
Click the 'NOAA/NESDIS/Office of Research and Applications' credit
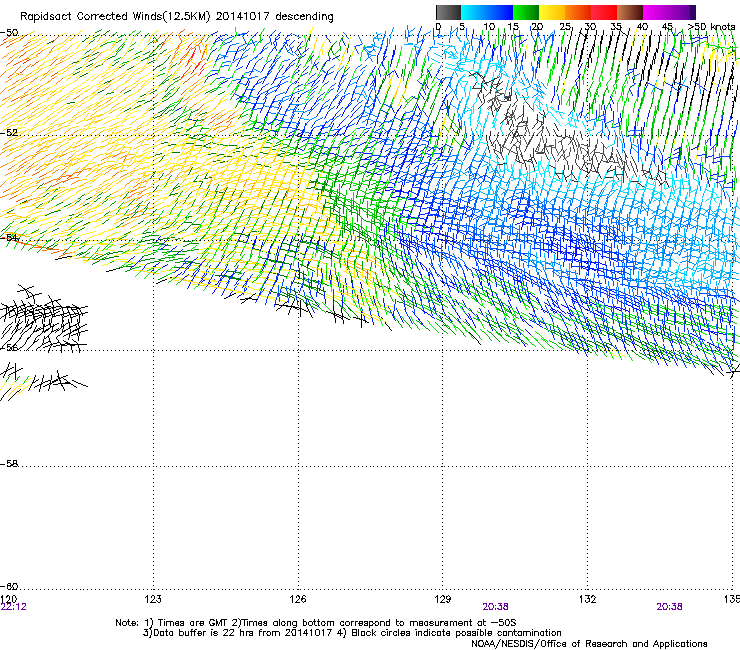(589, 644)
